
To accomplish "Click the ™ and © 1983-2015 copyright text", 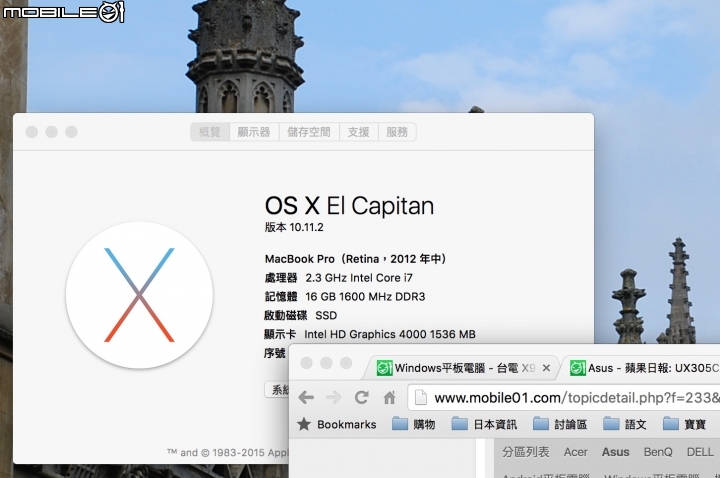I will coord(228,453).
